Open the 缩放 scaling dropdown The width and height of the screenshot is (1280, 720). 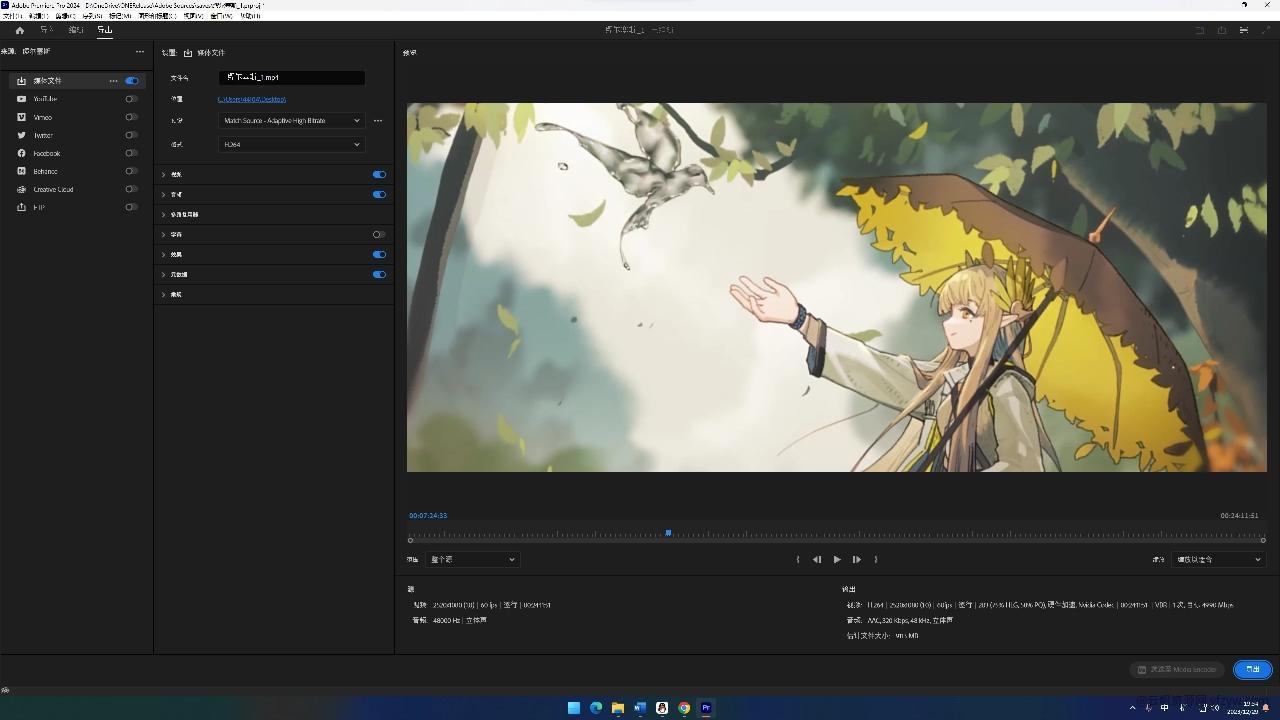[1218, 560]
